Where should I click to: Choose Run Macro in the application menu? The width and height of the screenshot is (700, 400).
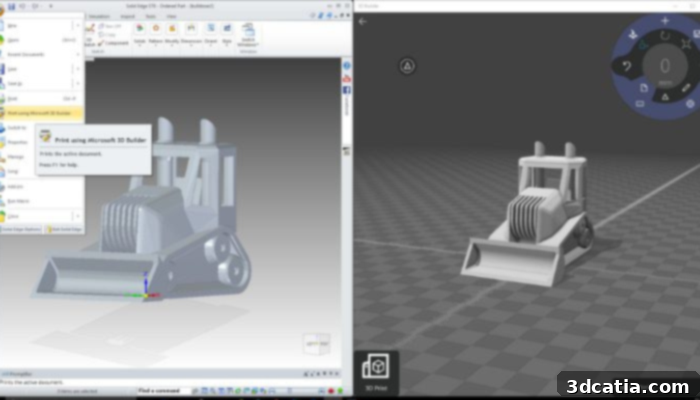42,201
